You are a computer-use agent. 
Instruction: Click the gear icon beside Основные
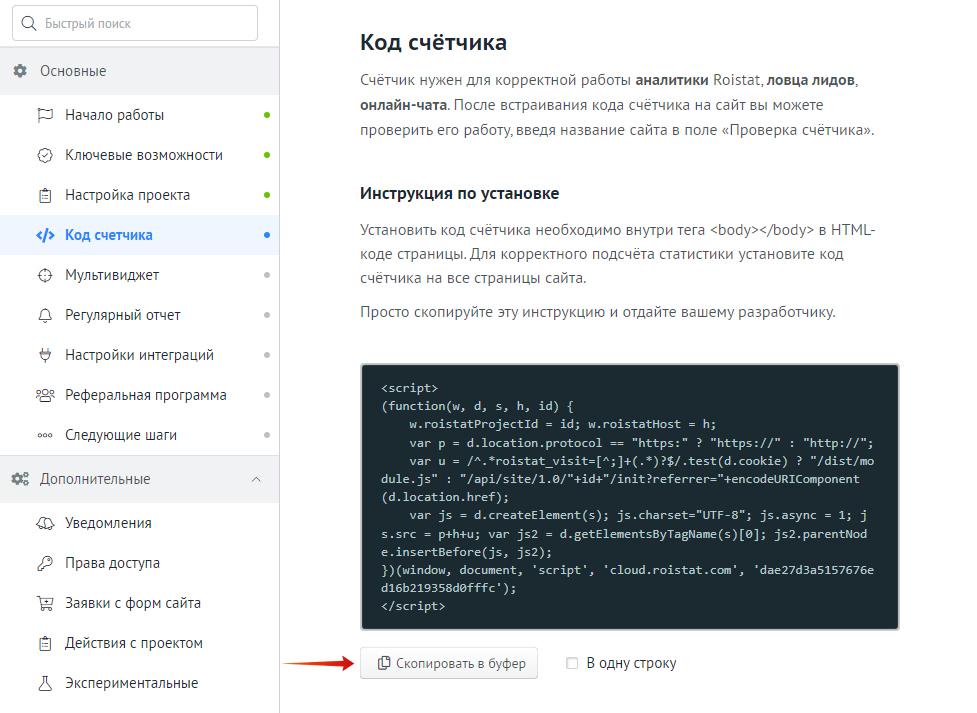click(x=20, y=71)
